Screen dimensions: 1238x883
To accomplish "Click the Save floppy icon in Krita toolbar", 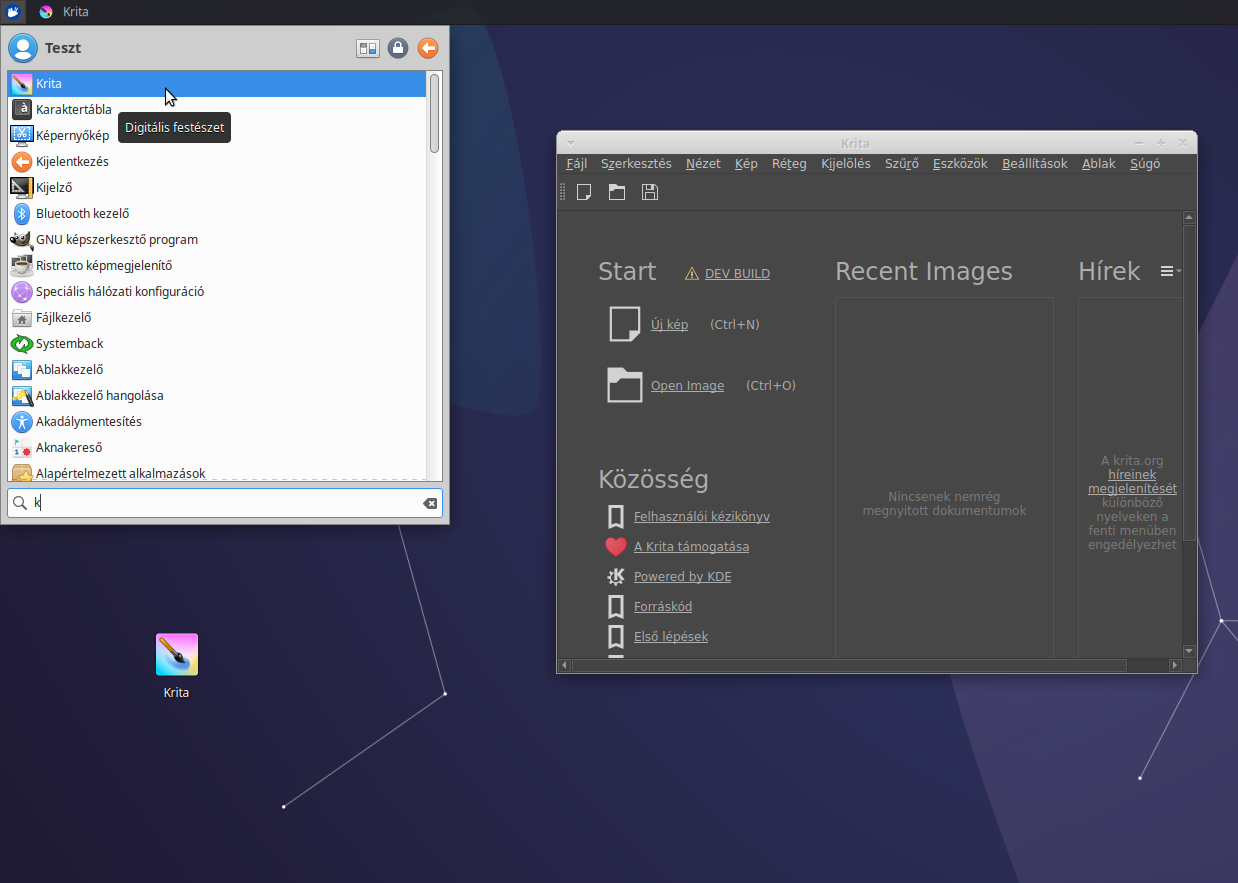I will click(x=650, y=192).
